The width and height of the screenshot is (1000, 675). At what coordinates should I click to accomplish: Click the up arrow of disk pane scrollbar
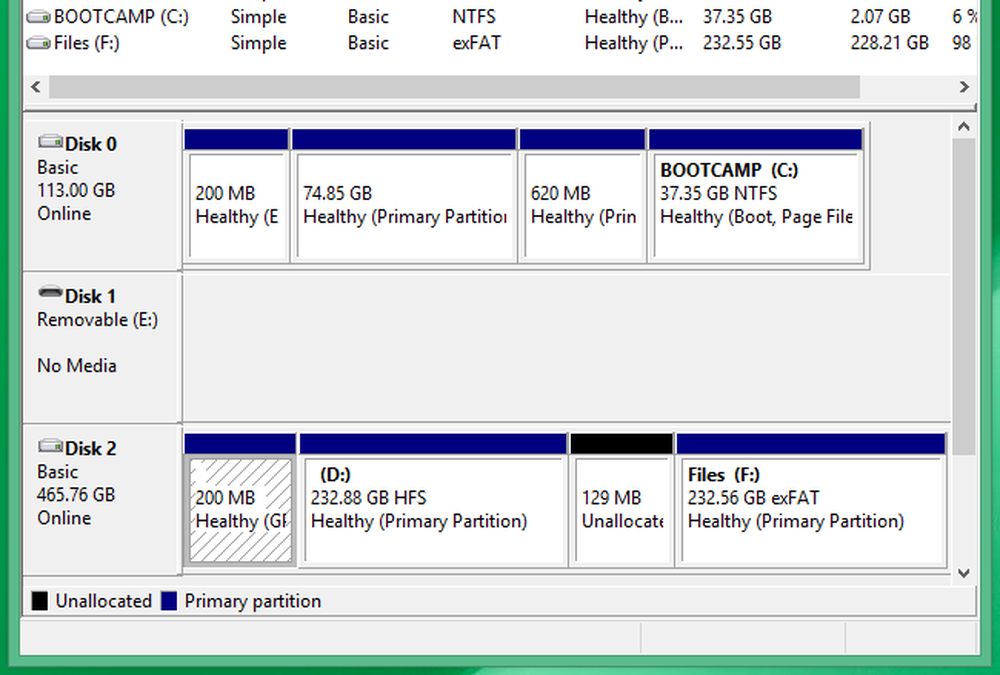coord(964,127)
